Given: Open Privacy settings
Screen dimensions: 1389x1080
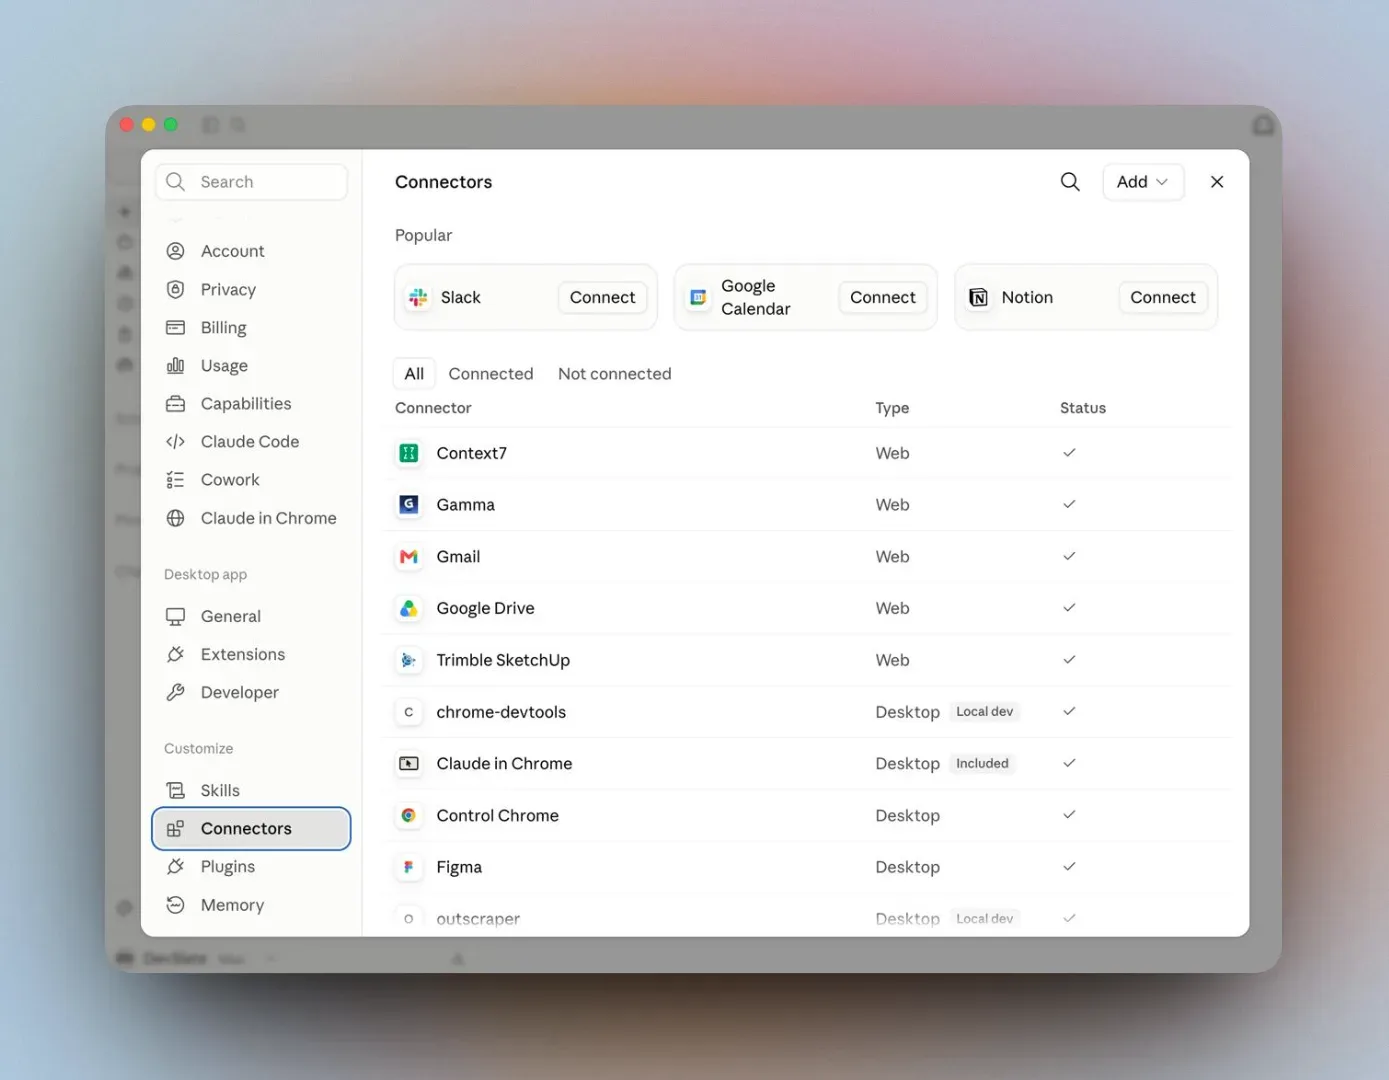Looking at the screenshot, I should pyautogui.click(x=252, y=289).
